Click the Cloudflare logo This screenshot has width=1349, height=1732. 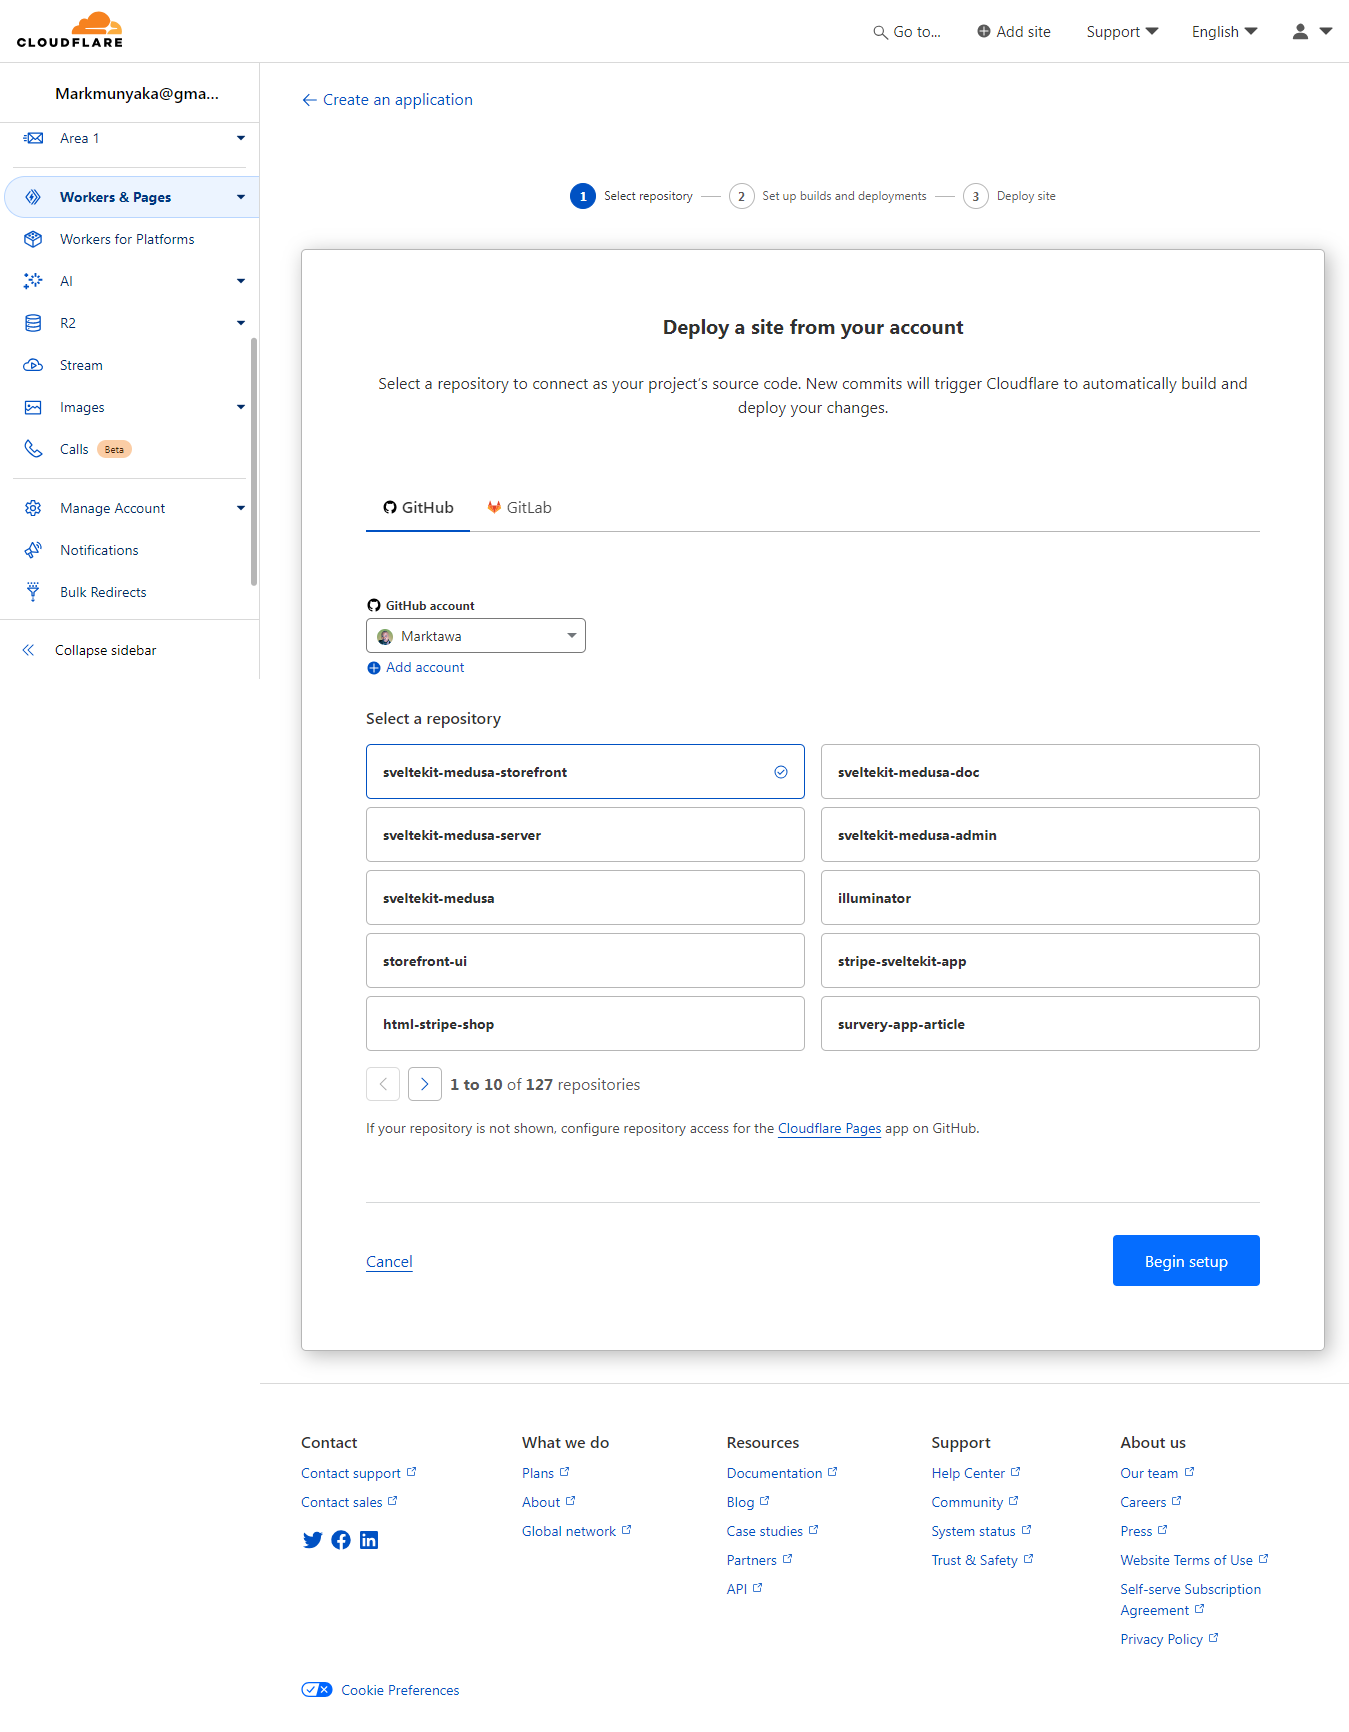[x=70, y=30]
